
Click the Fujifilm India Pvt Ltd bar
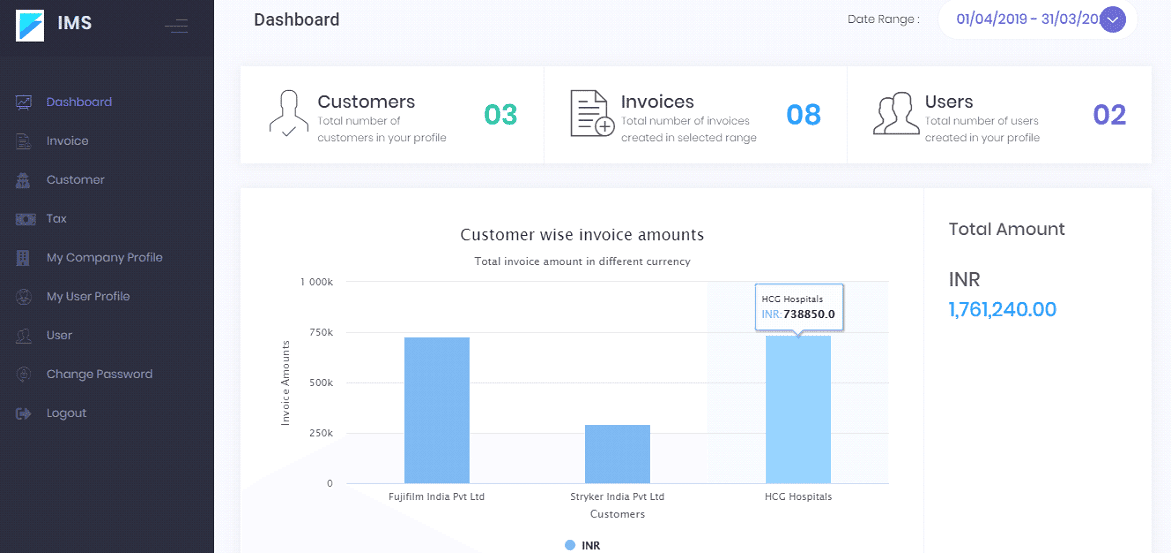[x=437, y=410]
